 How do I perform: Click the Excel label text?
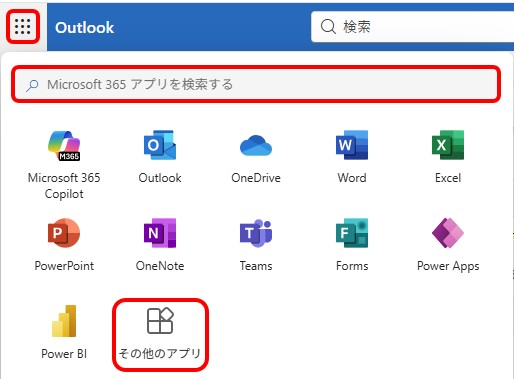448,178
